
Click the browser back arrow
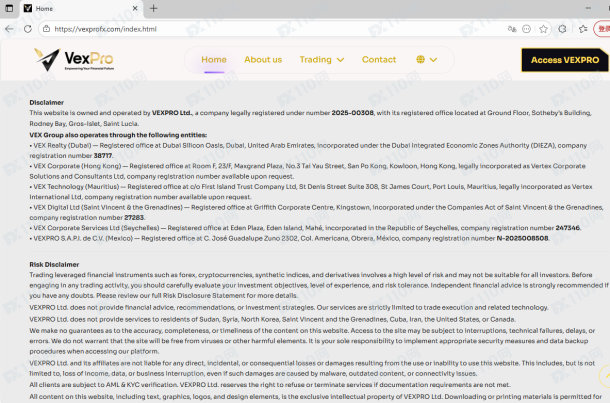[x=10, y=29]
